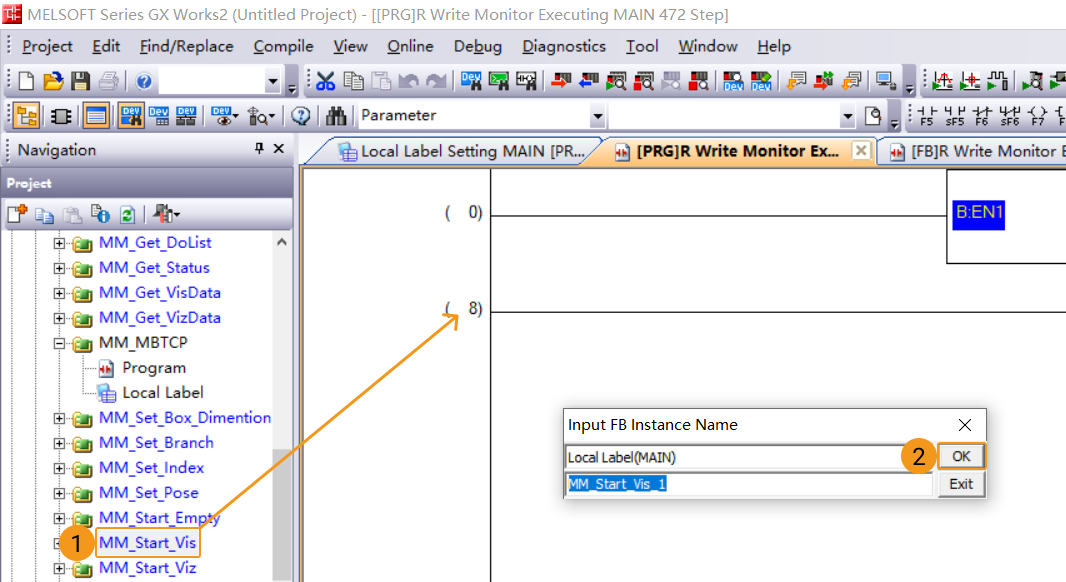Click first new-item icon in Project panel toolbar
Screen dimensions: 1066x582
(17, 215)
